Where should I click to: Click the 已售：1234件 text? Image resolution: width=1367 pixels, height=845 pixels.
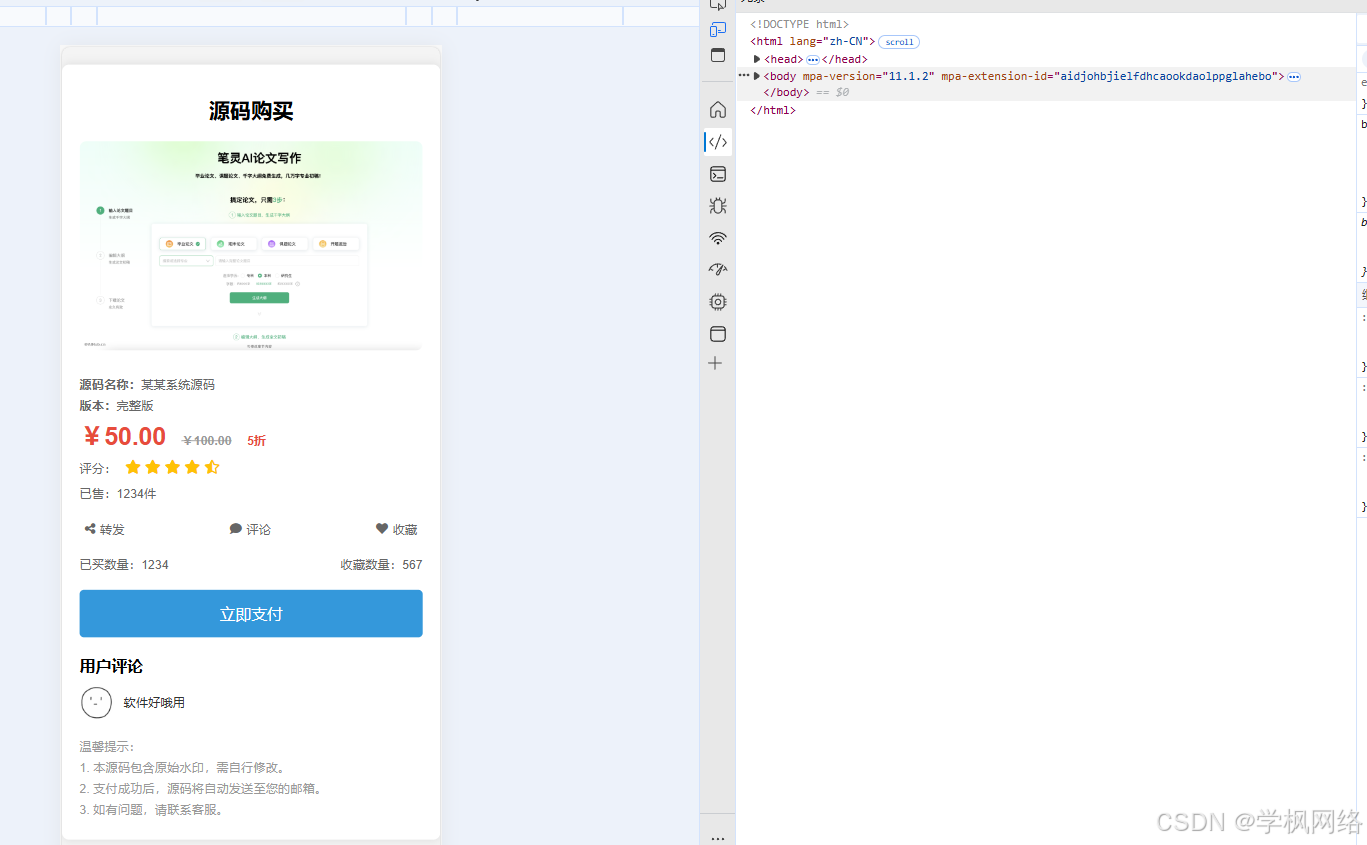[118, 494]
